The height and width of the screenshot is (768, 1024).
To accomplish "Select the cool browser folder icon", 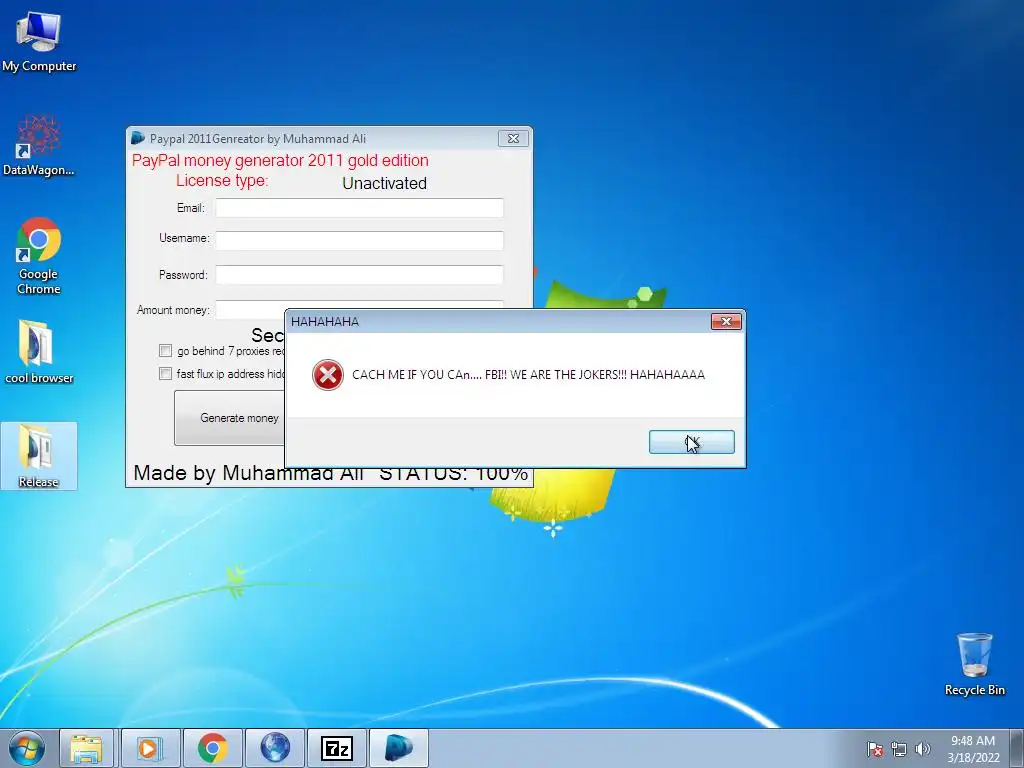I will pyautogui.click(x=39, y=351).
